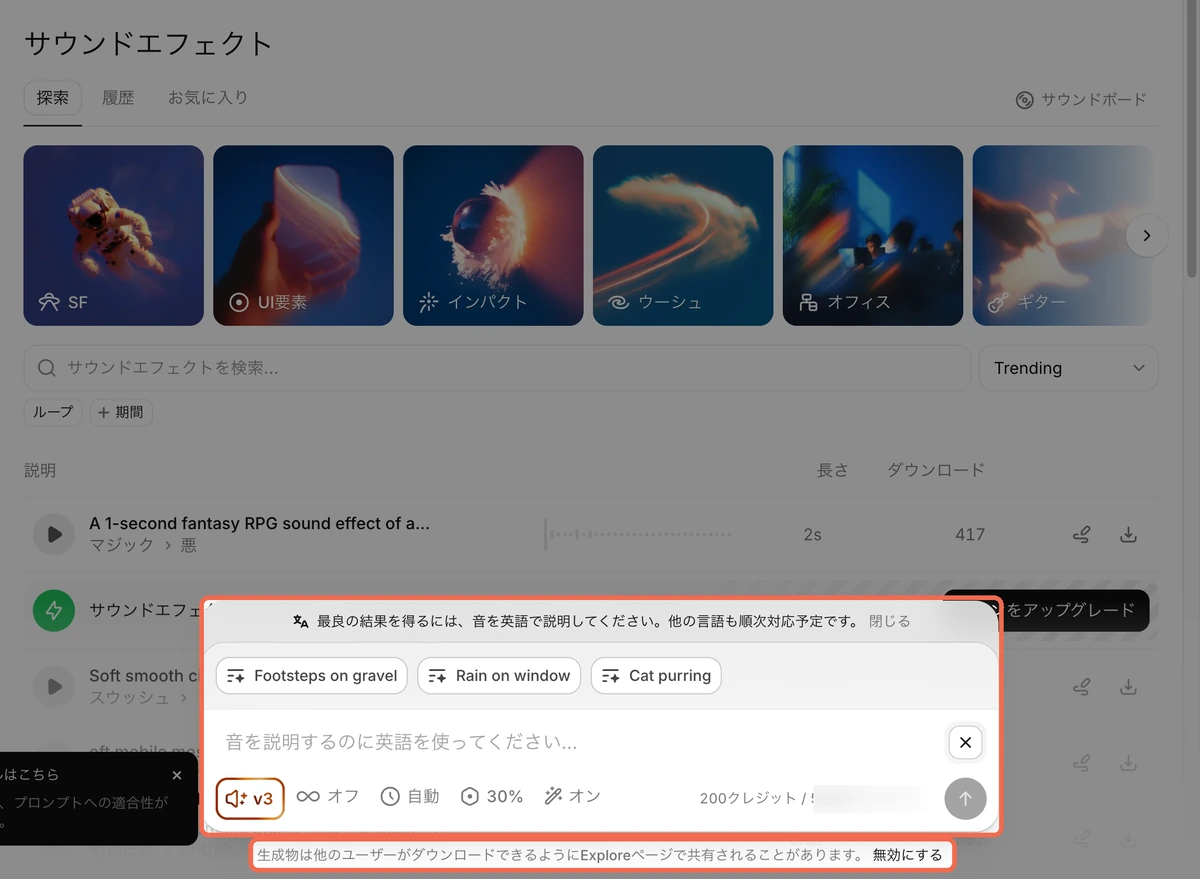Click the sound effect search field

497,368
